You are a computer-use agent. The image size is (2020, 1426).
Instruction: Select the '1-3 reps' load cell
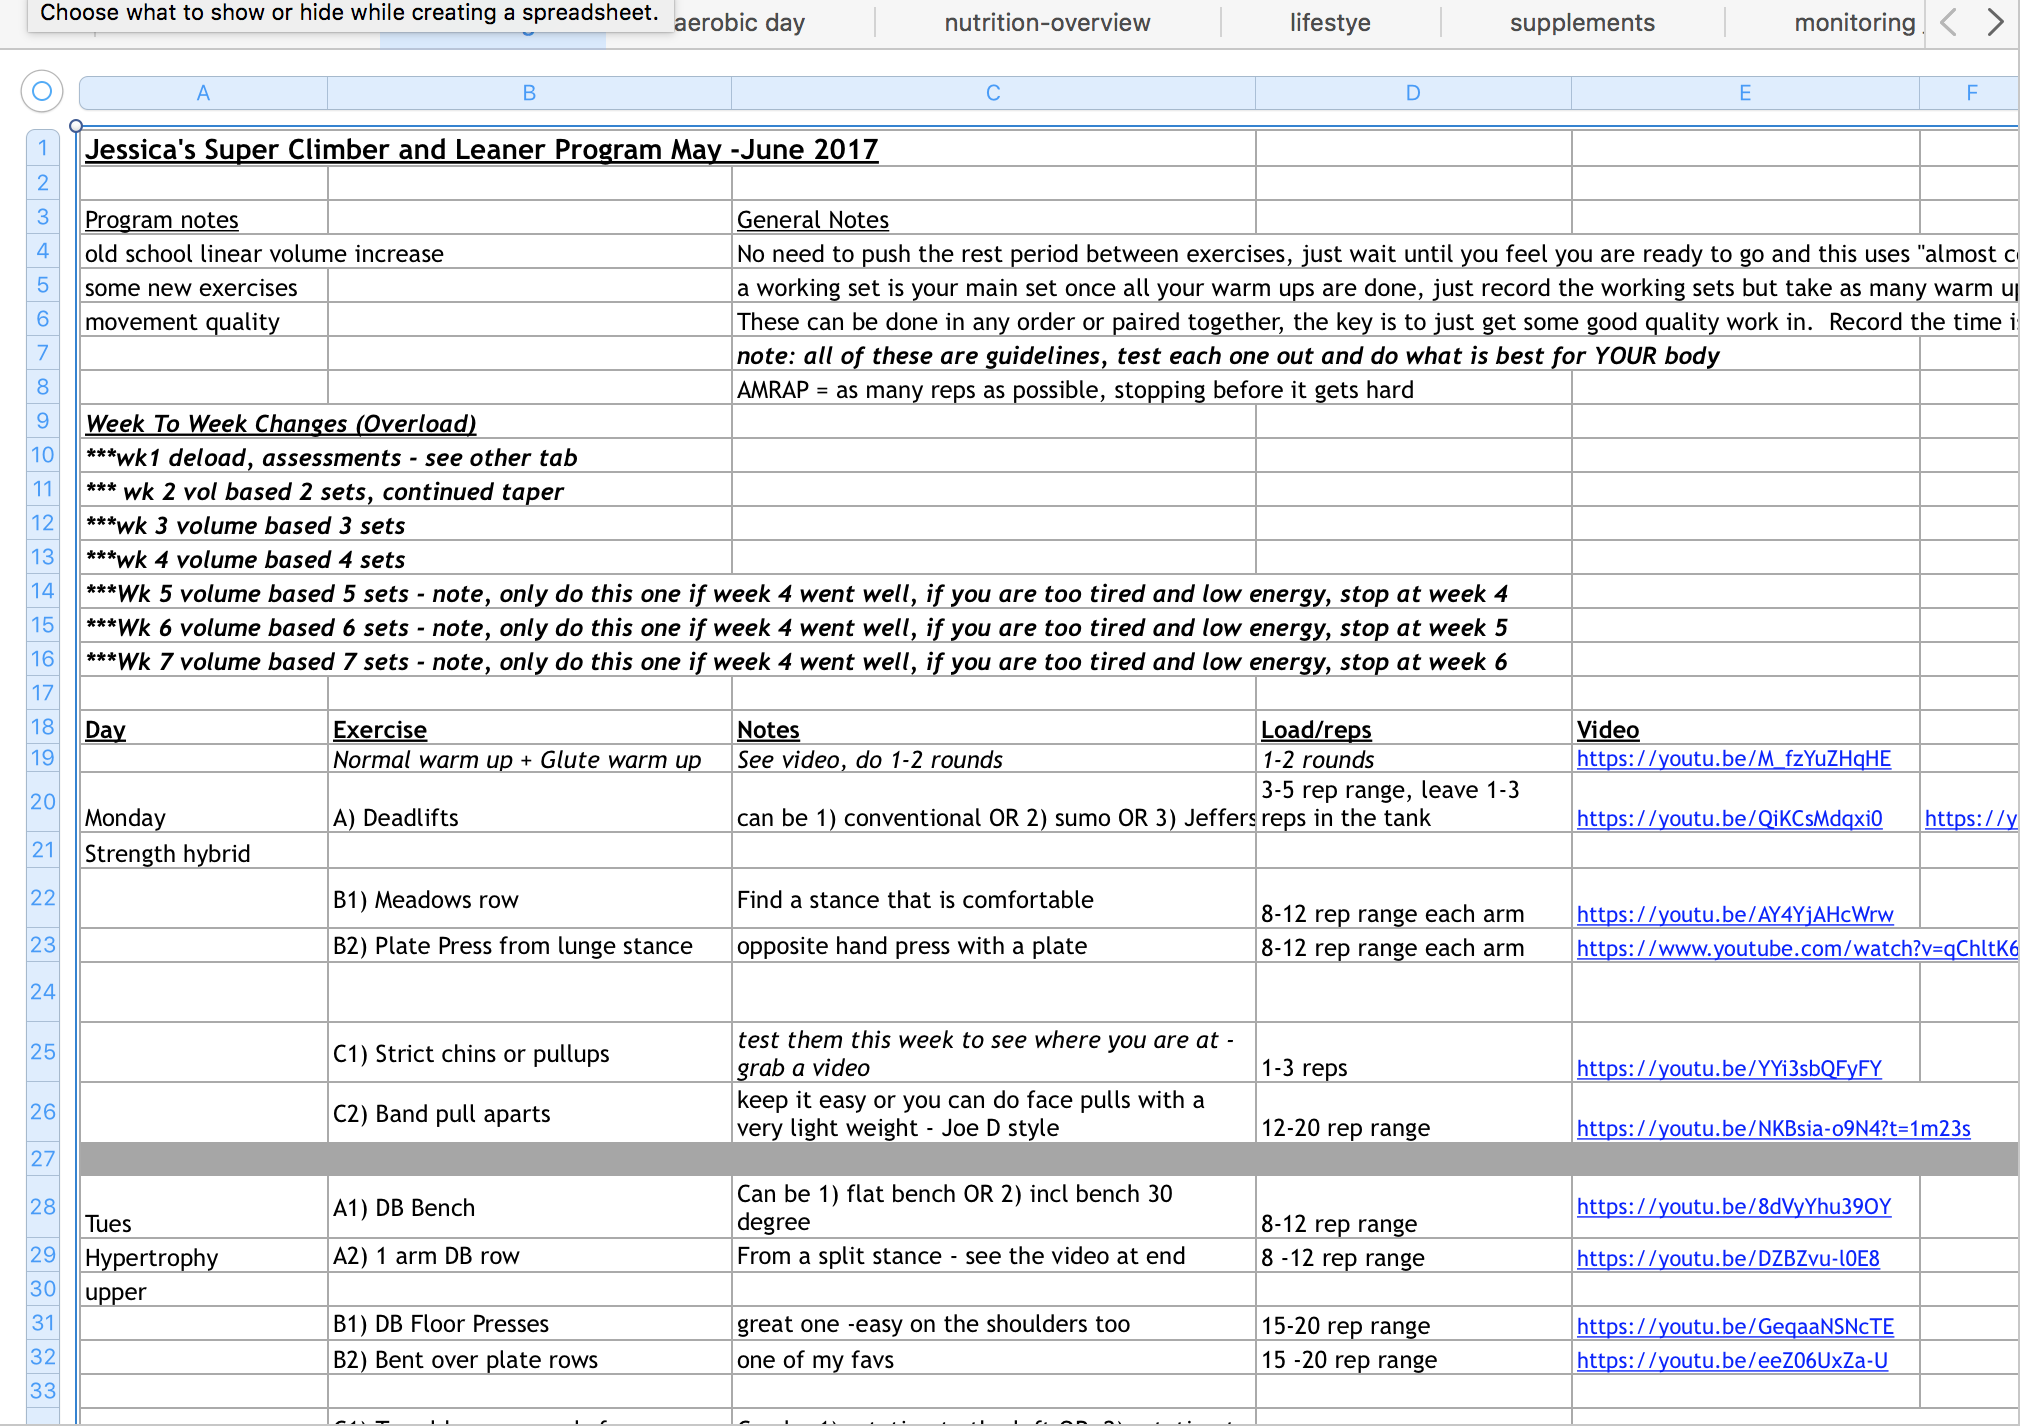tap(1413, 1052)
